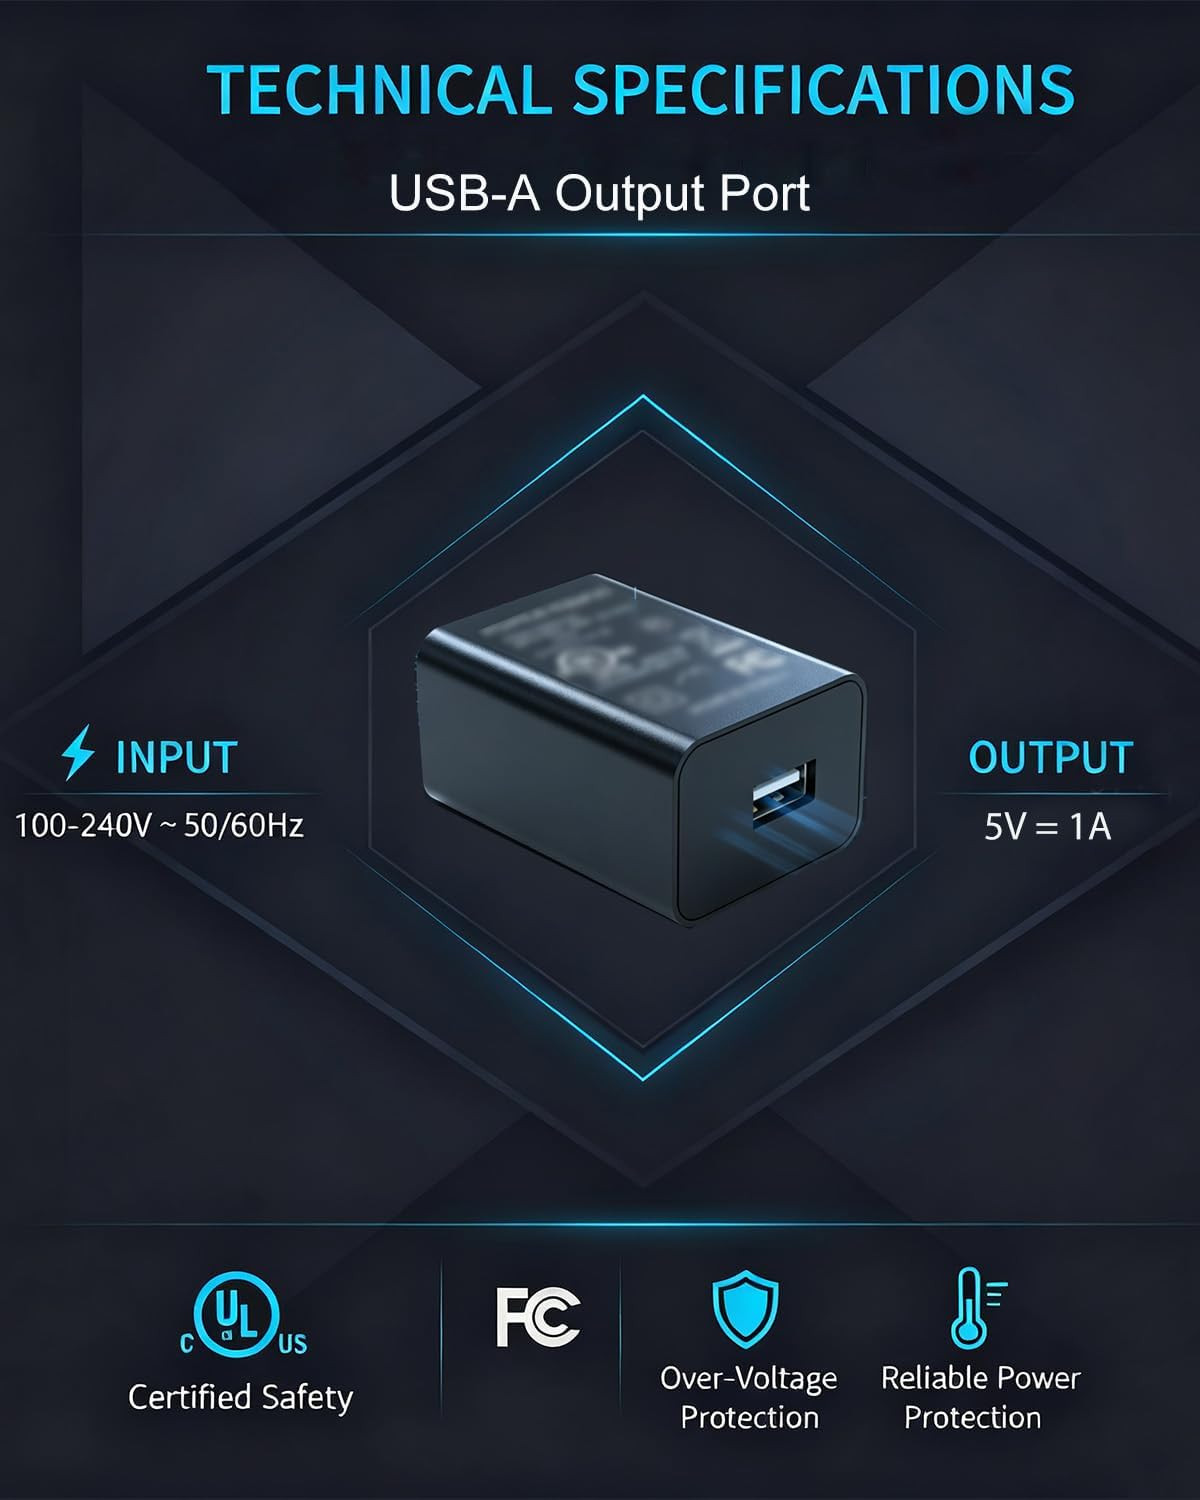Click the Certified Safety caption
This screenshot has width=1200, height=1500.
click(240, 1397)
